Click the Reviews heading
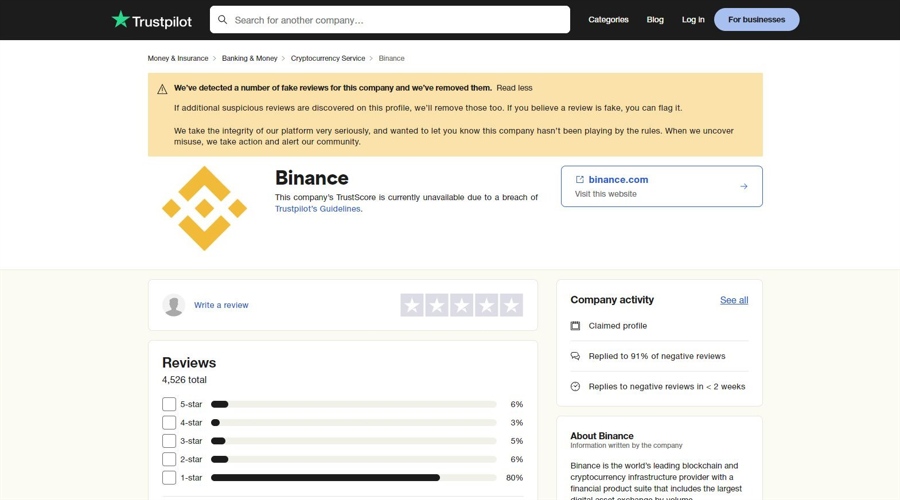 tap(189, 363)
